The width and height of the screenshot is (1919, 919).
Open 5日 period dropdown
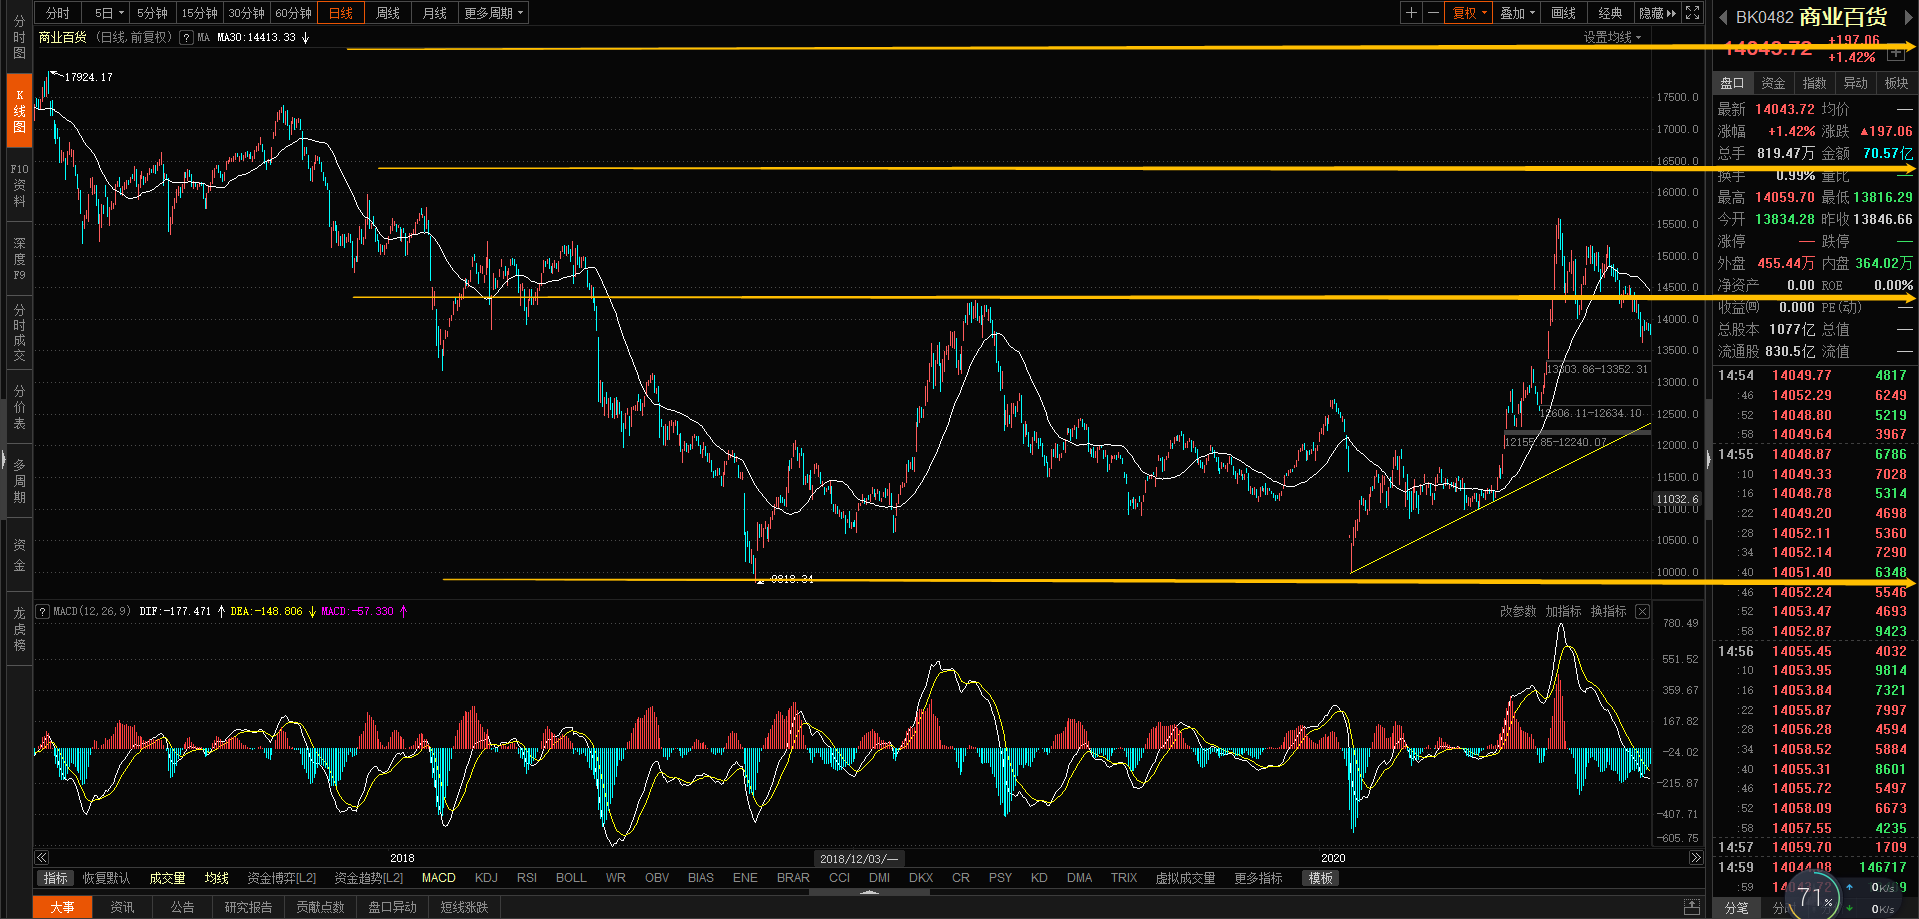click(109, 13)
